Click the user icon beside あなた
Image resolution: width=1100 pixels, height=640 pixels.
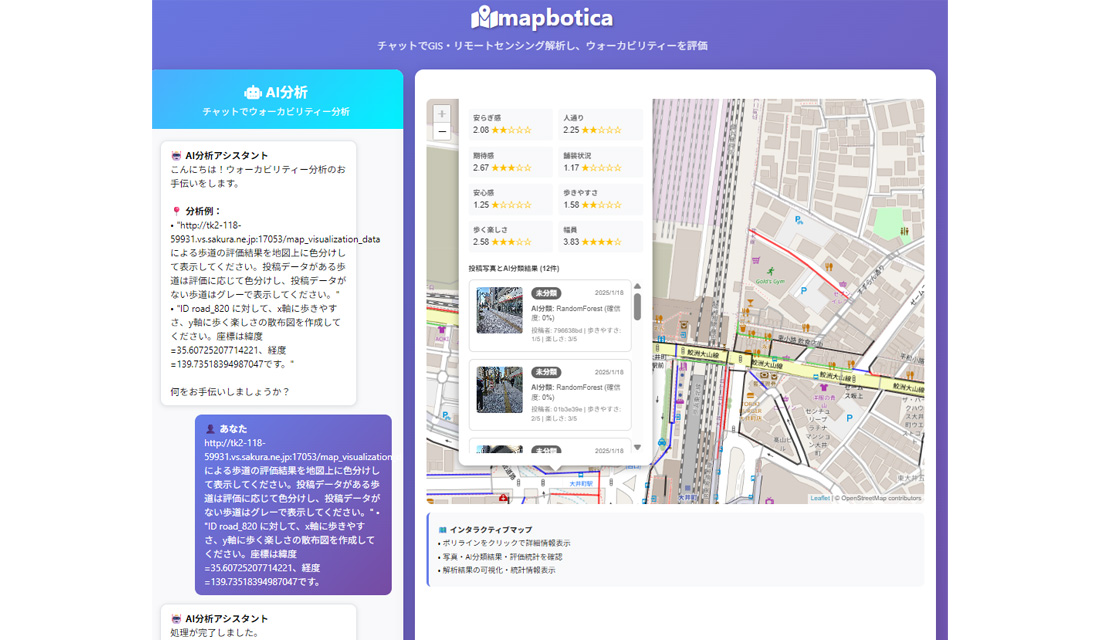coord(209,429)
